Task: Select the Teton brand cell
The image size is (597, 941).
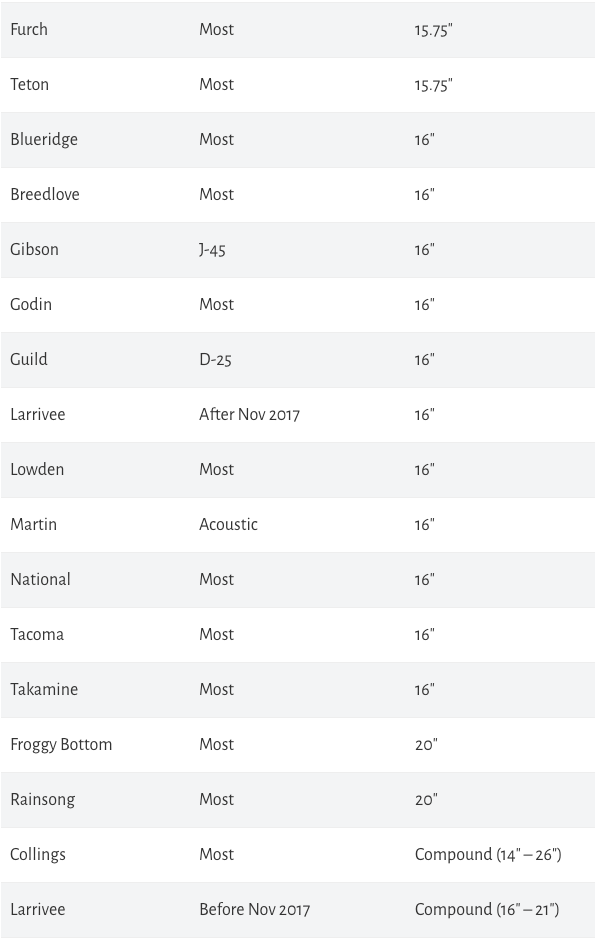Action: [29, 85]
